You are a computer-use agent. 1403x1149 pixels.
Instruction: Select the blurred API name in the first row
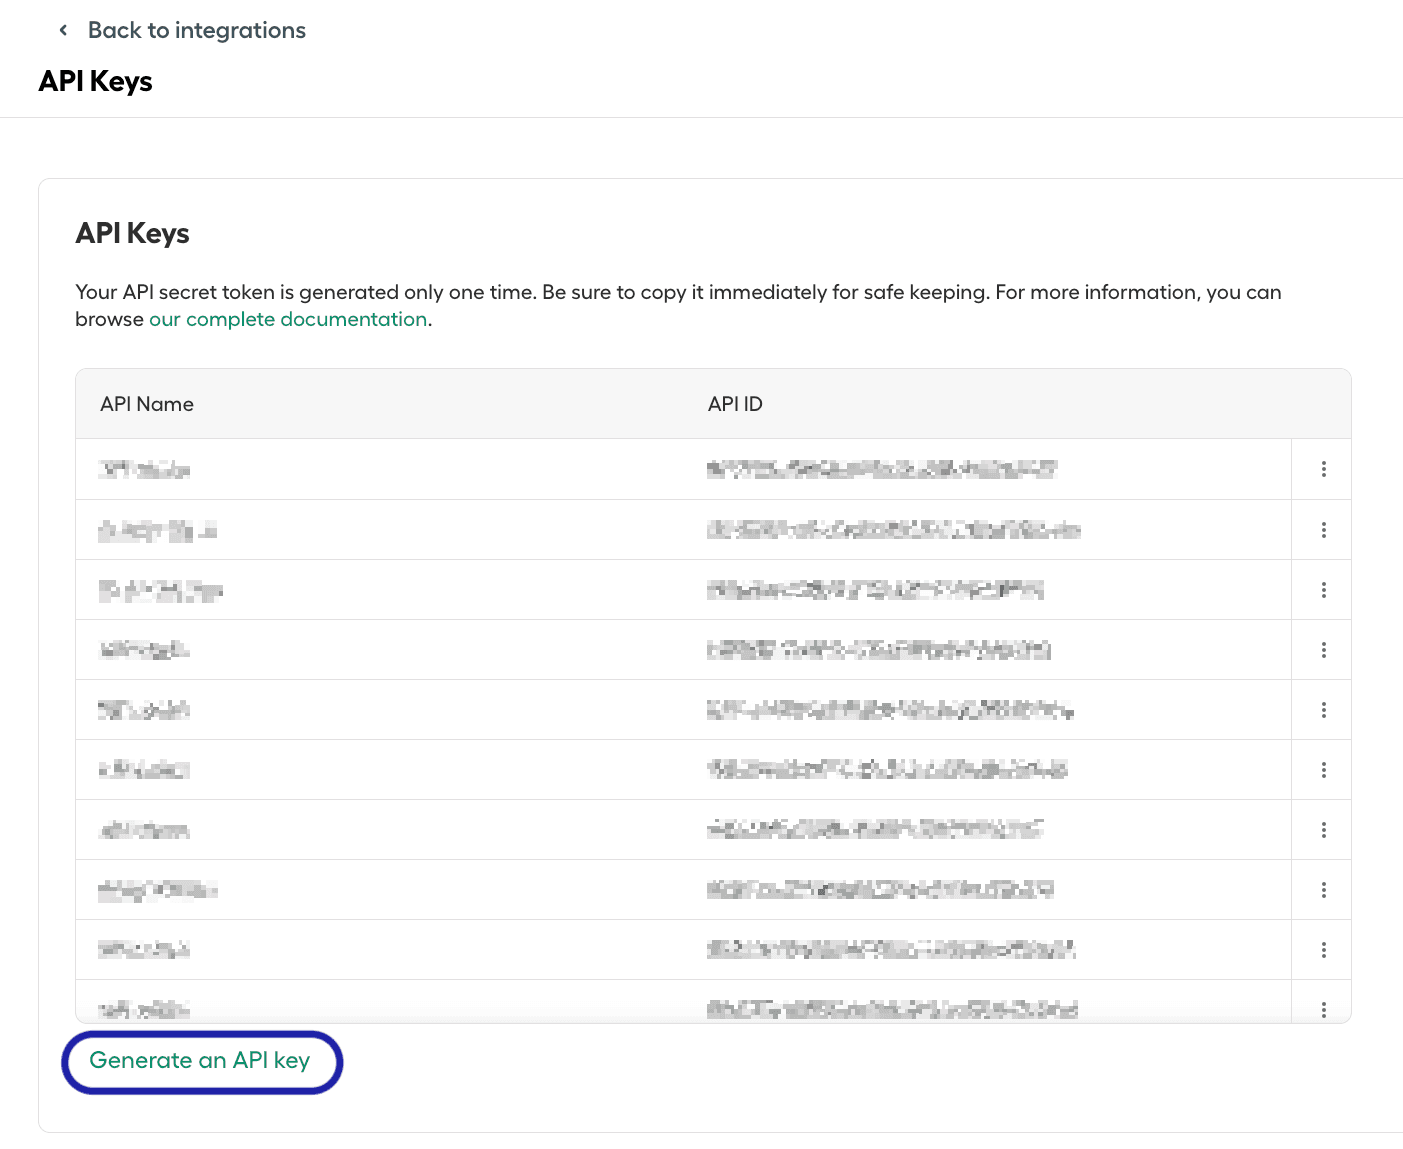tap(145, 470)
